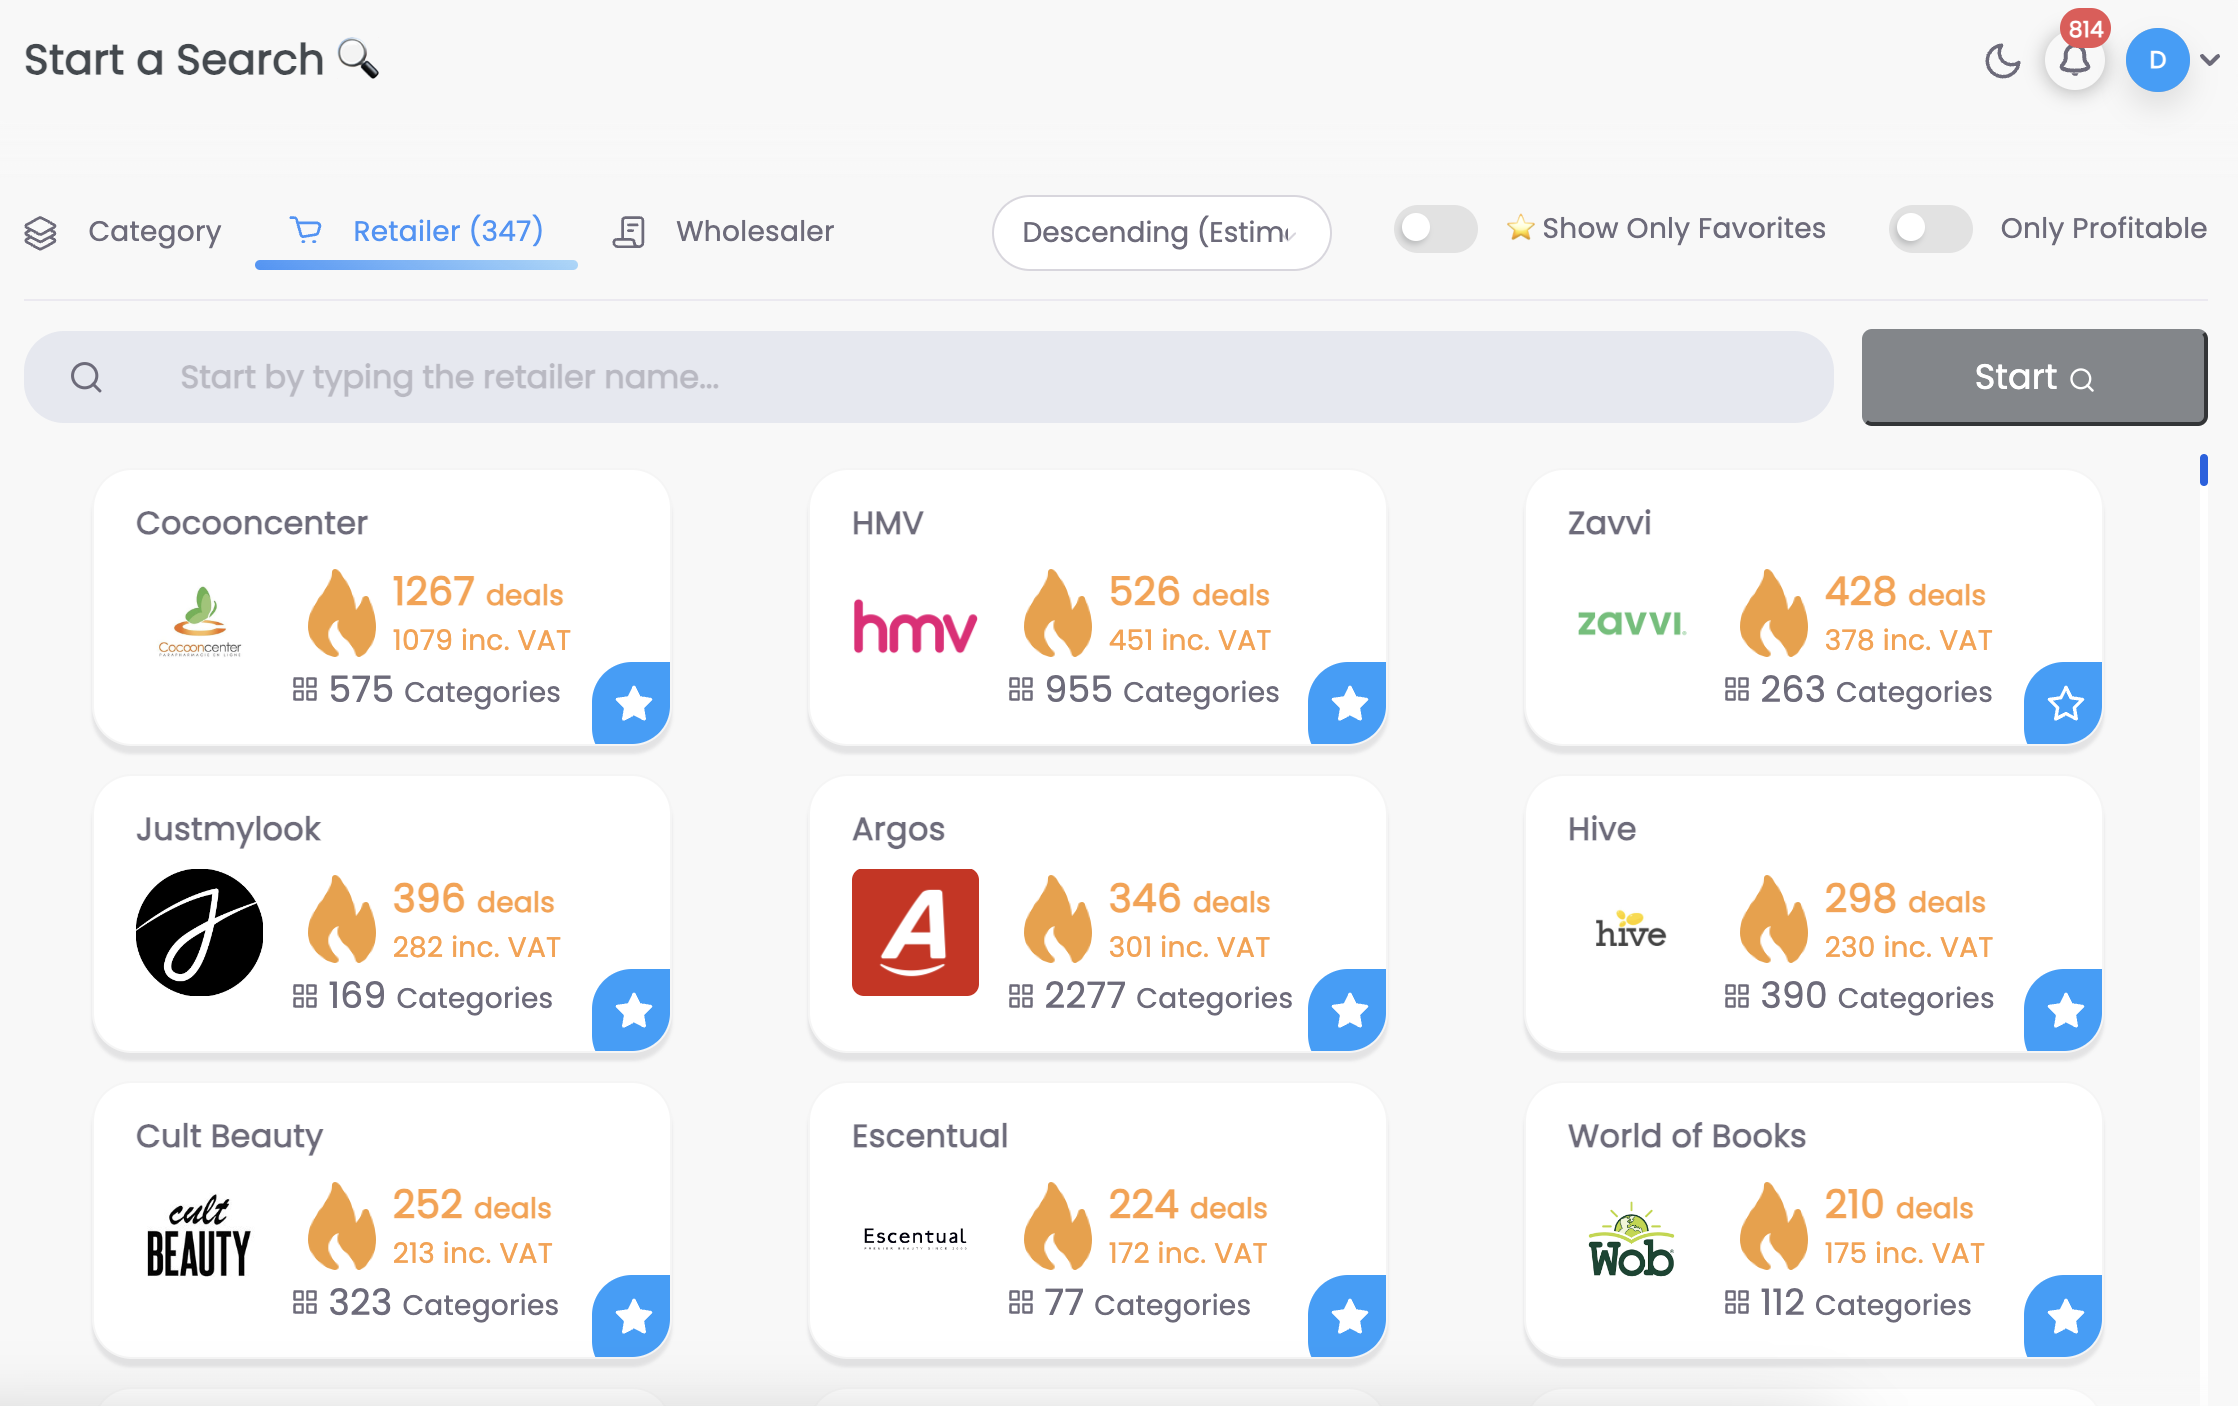Viewport: 2238px width, 1406px height.
Task: Focus the retailer name search field
Action: pyautogui.click(x=928, y=377)
